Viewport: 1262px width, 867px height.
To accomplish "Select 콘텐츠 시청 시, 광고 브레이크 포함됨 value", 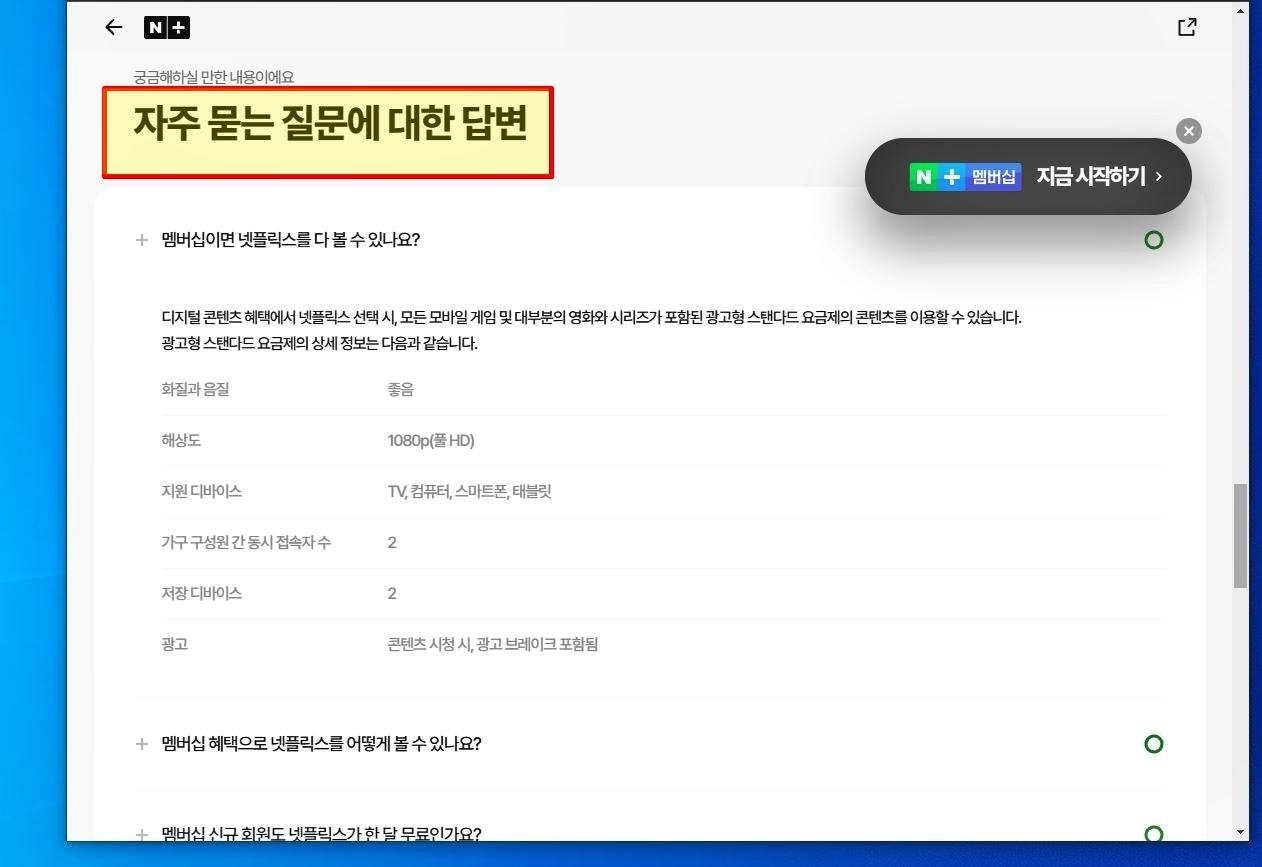I will point(493,644).
